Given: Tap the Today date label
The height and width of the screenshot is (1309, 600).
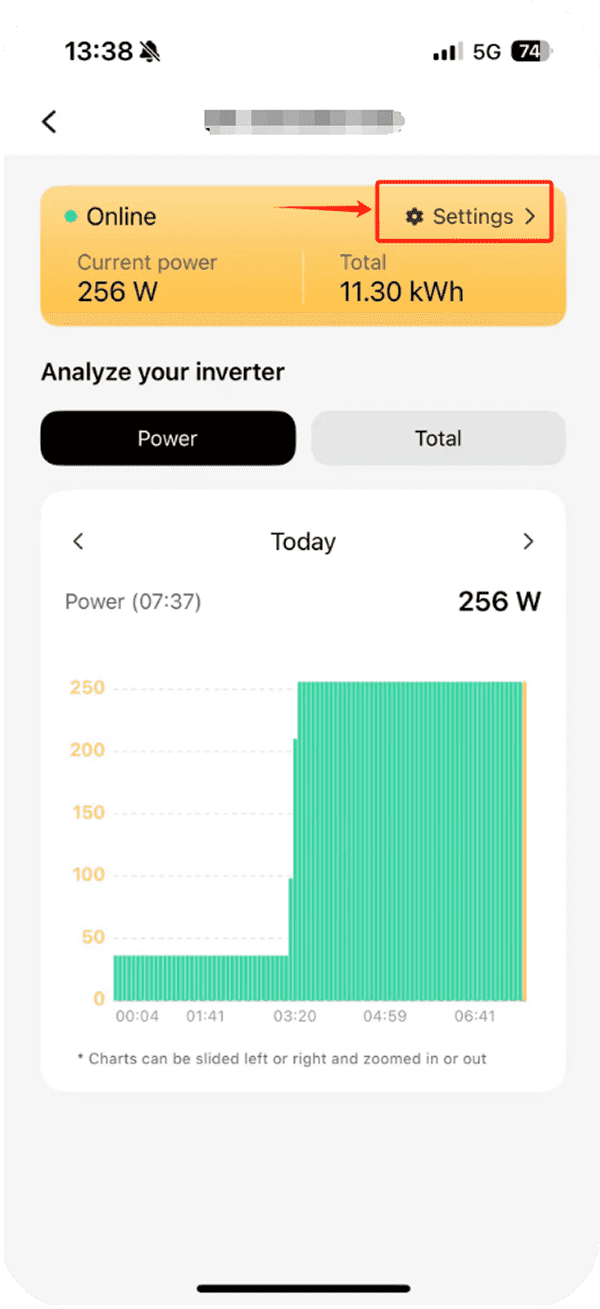Looking at the screenshot, I should pyautogui.click(x=303, y=542).
